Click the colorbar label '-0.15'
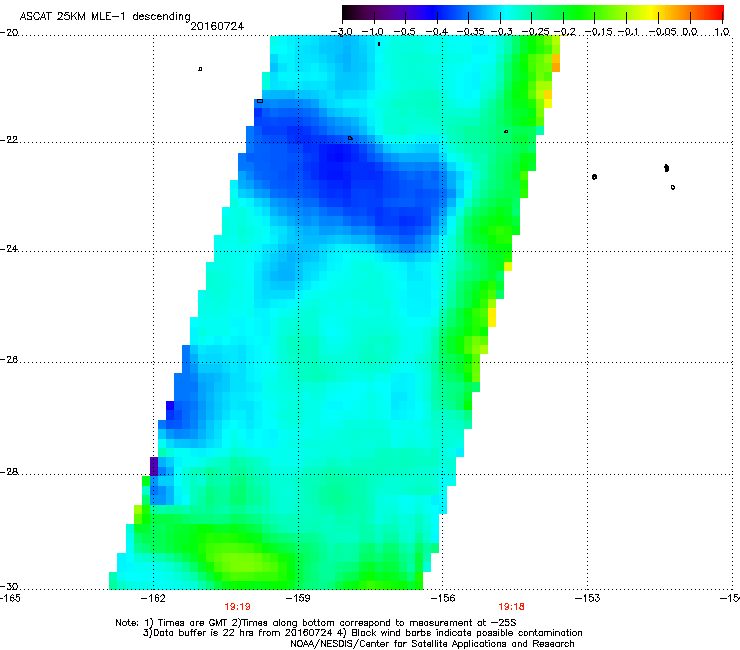 599,32
